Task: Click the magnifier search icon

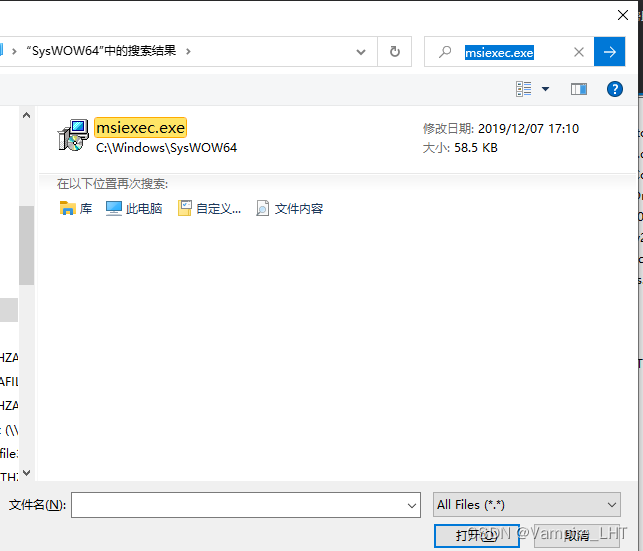Action: point(445,52)
